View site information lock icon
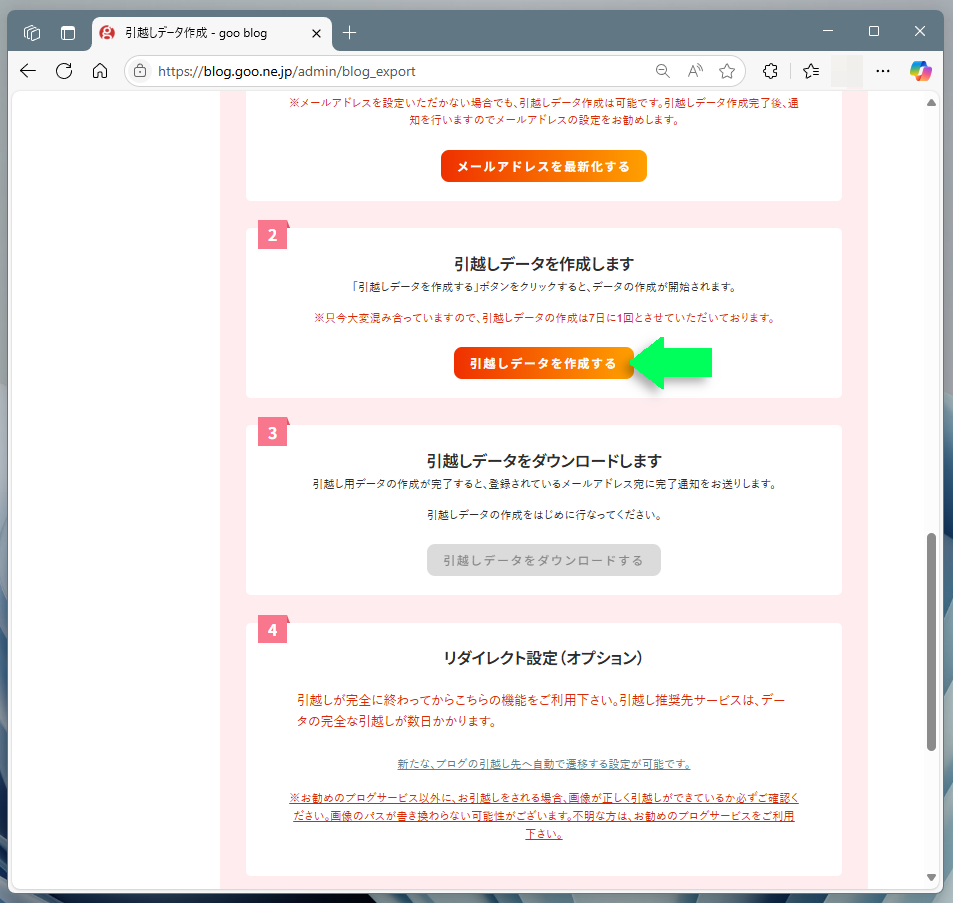 tap(140, 71)
